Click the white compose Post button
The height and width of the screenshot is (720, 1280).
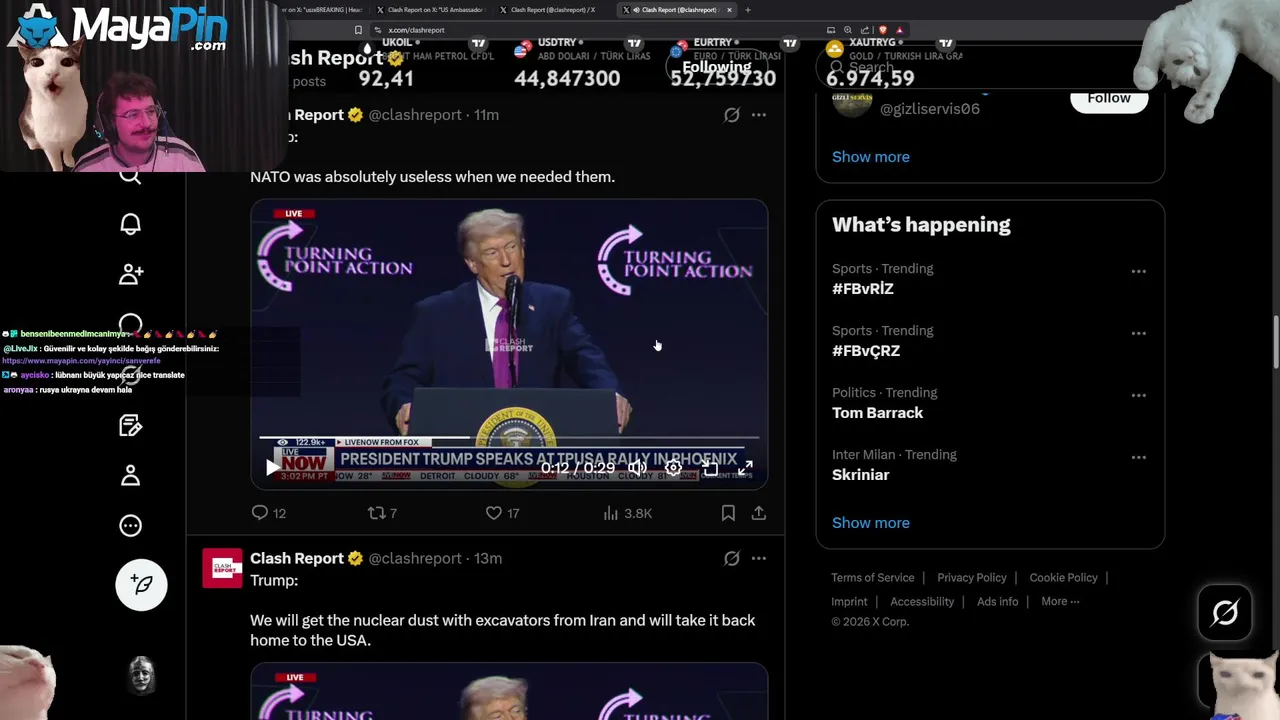[141, 584]
